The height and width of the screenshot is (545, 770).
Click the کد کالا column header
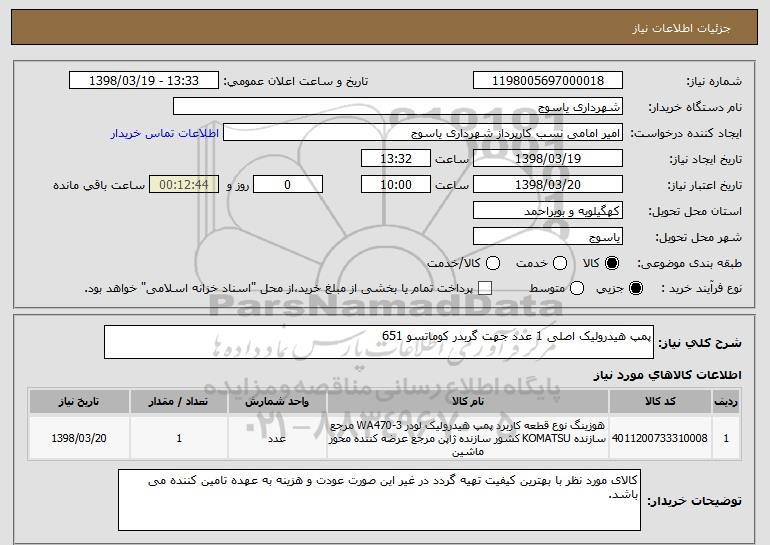[660, 402]
